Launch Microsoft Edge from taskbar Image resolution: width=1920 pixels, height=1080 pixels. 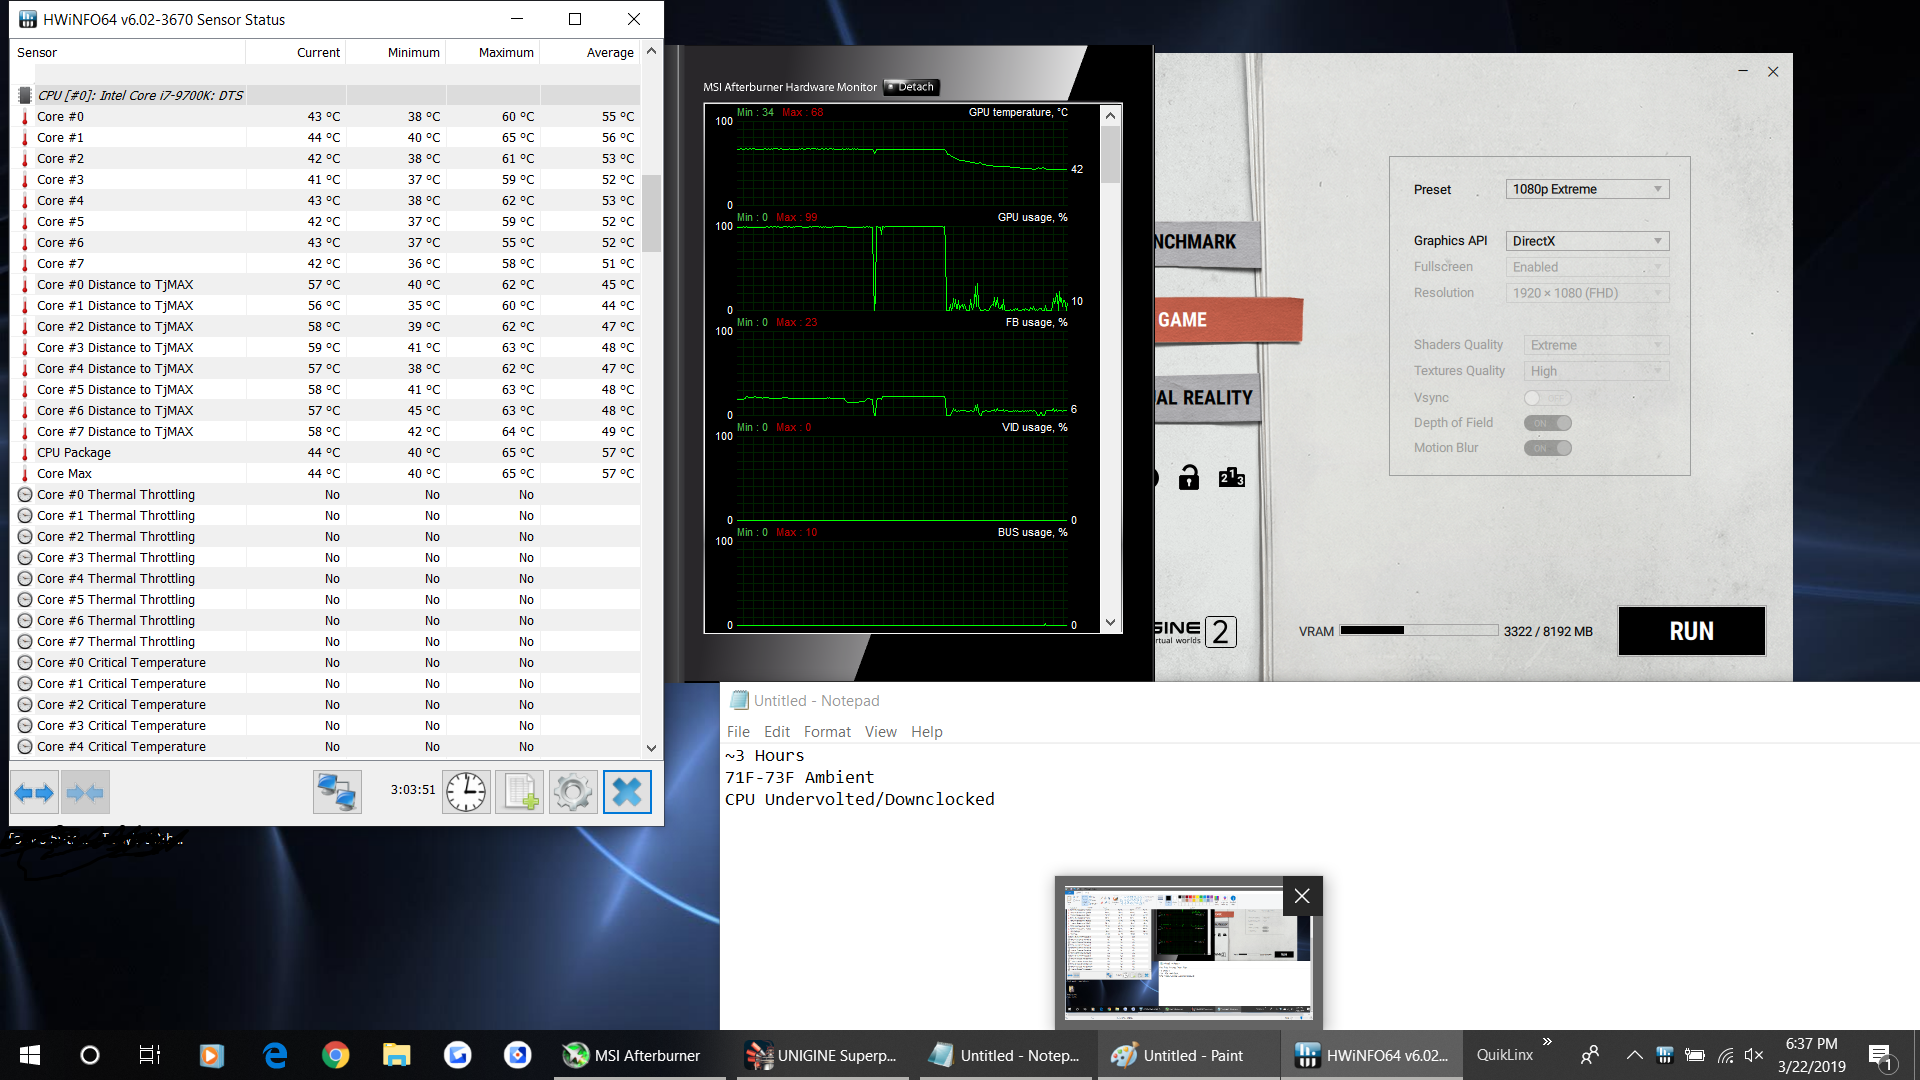point(274,1055)
